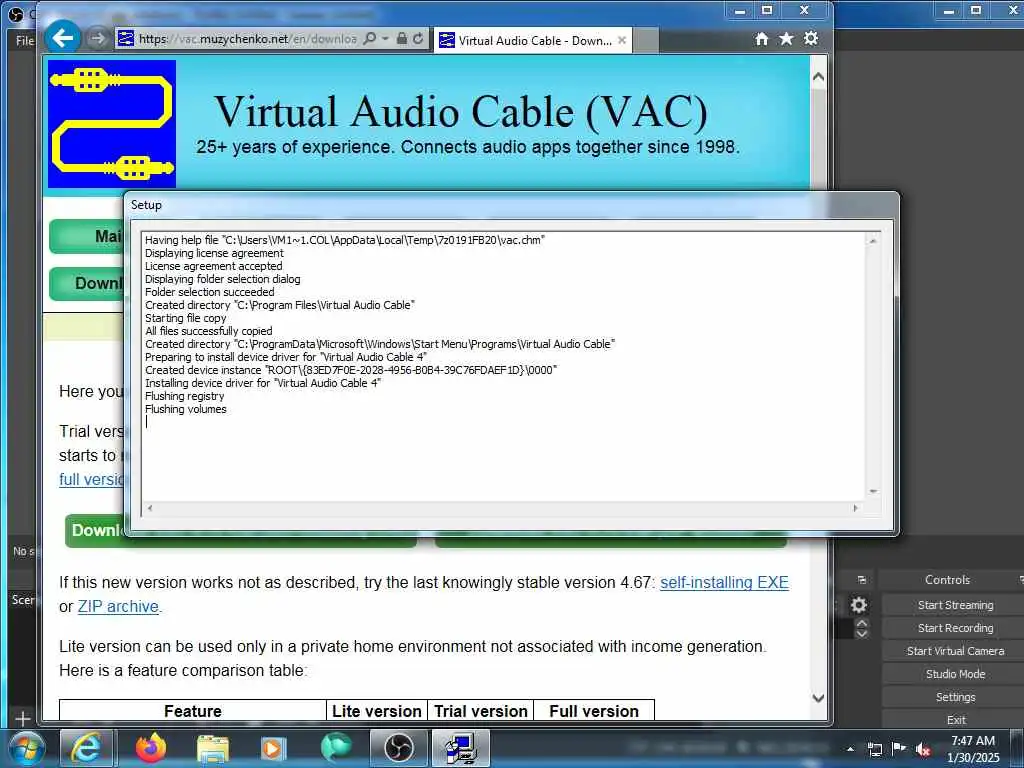This screenshot has height=768, width=1024.
Task: Click "Flushing volumes" line in Setup log
Action: 185,409
